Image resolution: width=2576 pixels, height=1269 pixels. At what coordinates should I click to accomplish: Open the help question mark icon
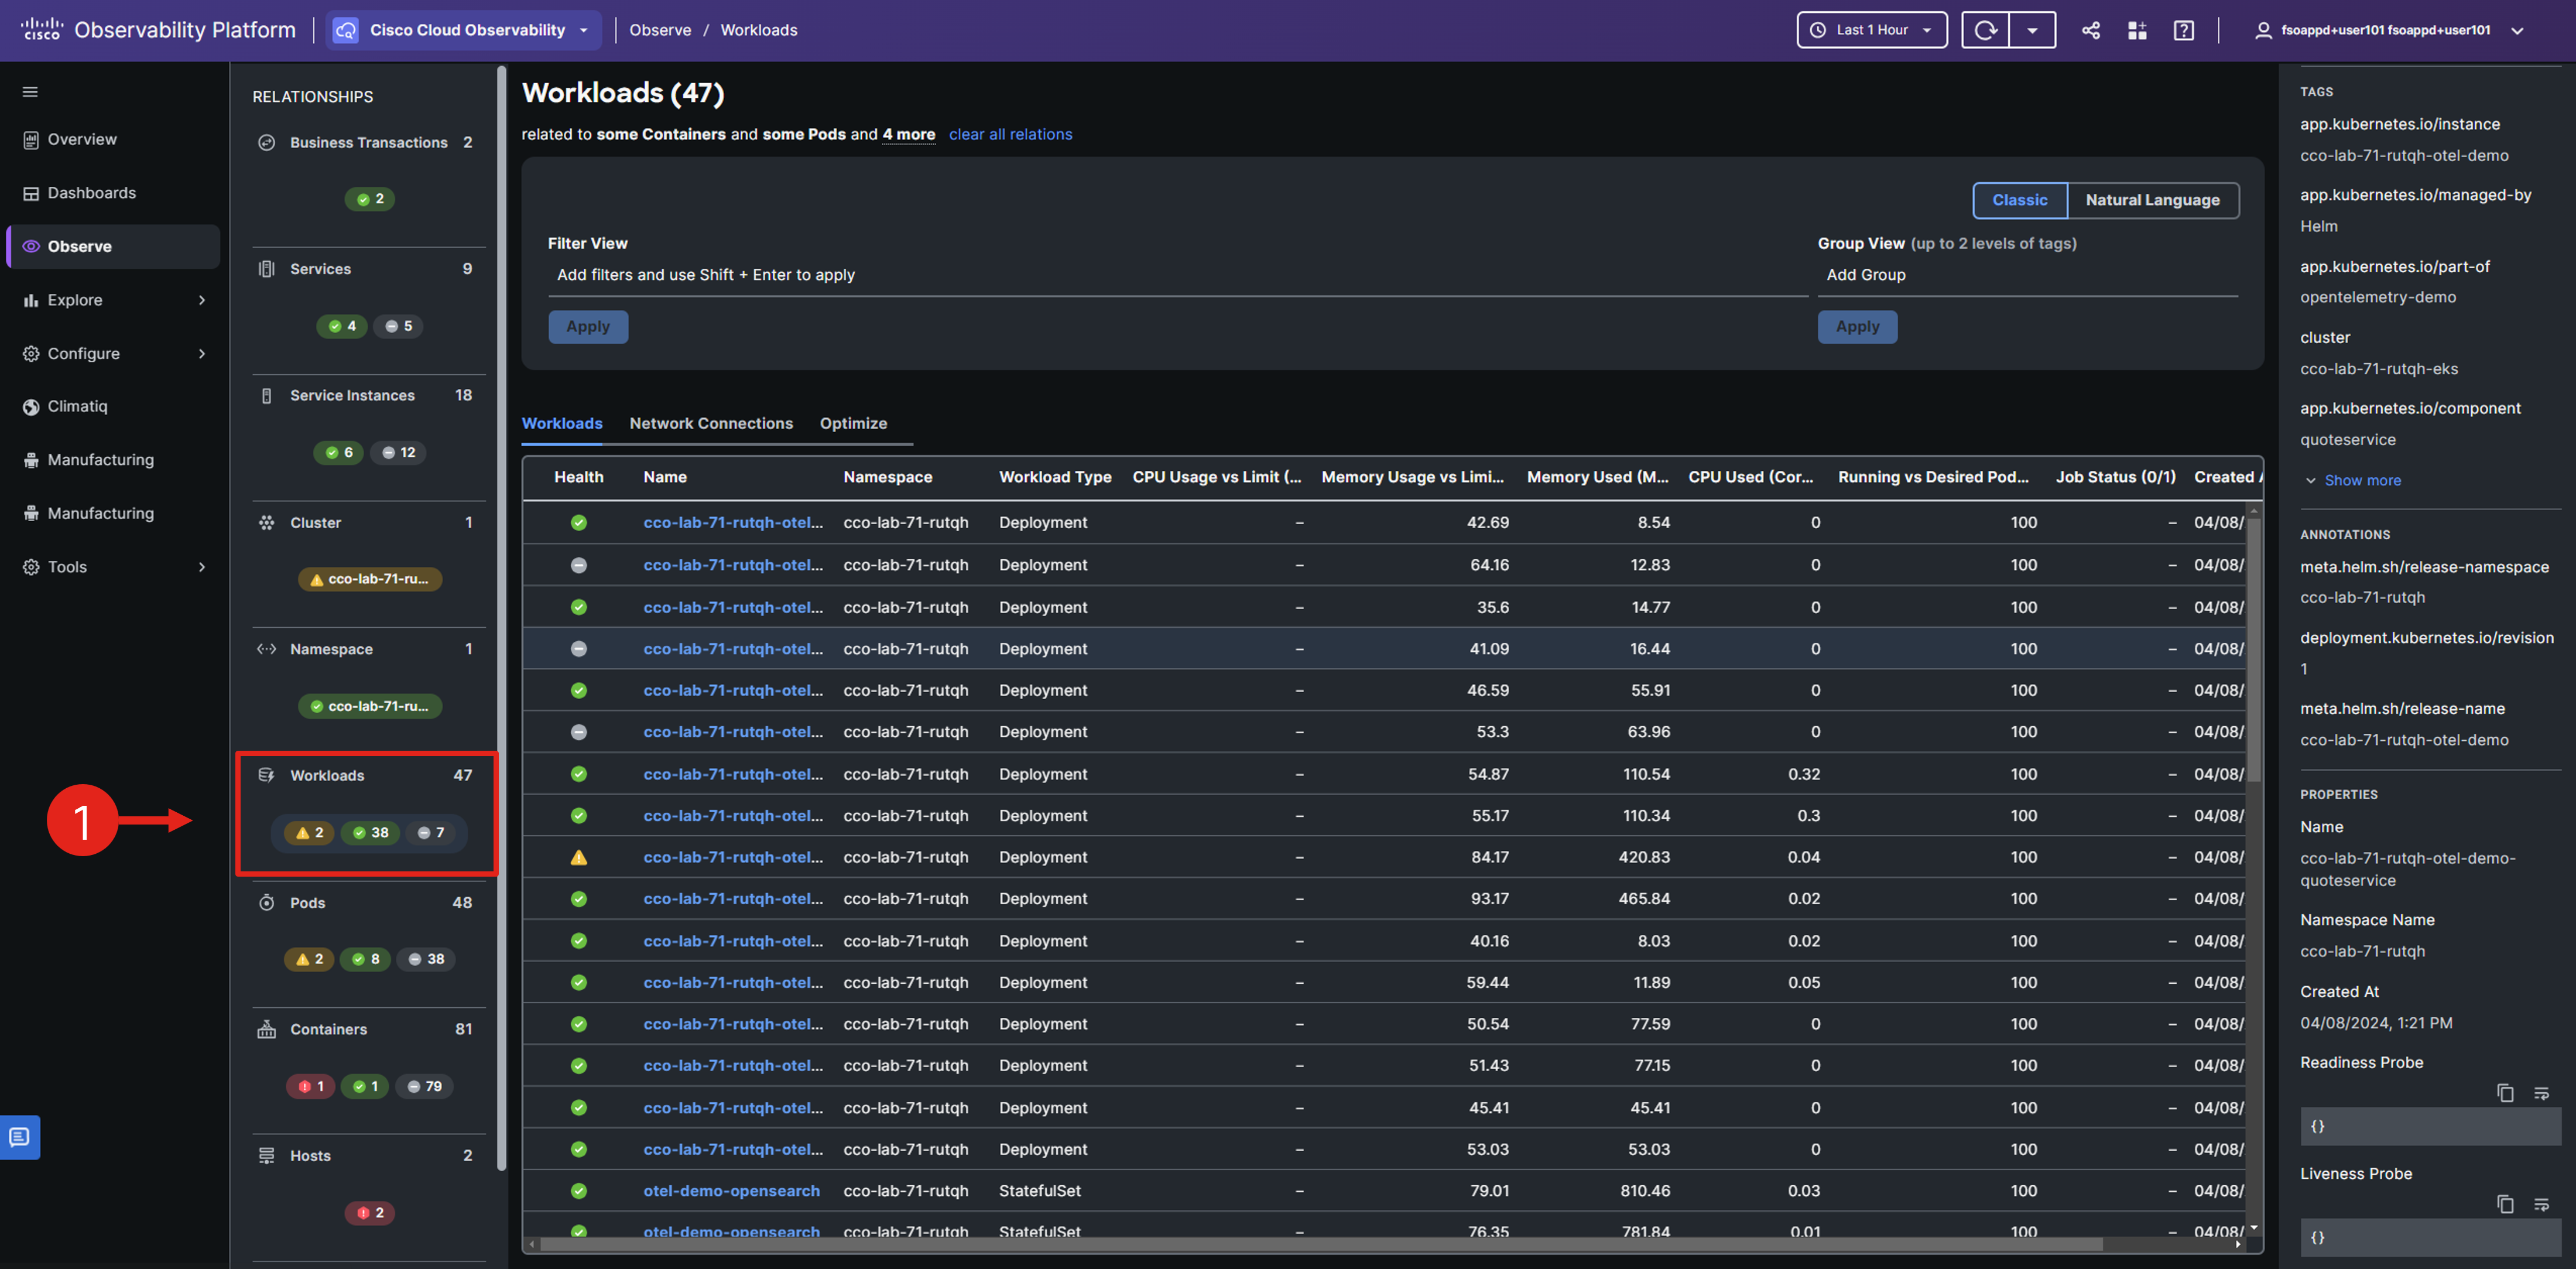click(x=2183, y=30)
